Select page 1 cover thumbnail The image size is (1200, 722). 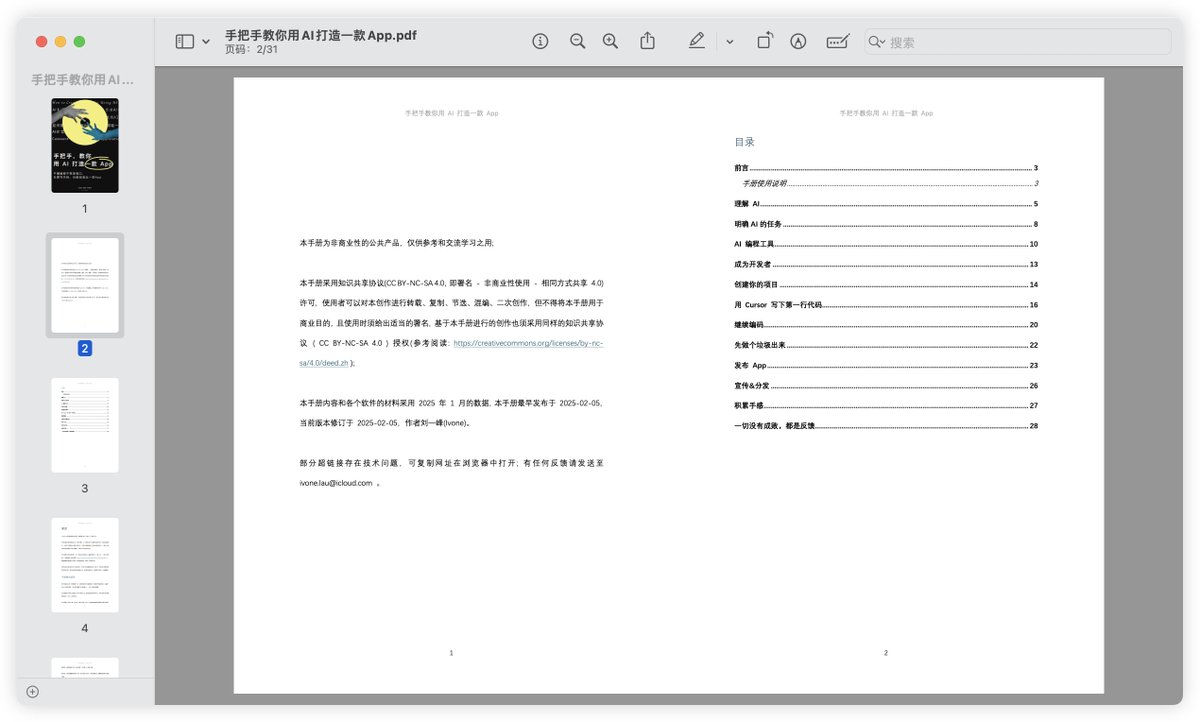(85, 145)
